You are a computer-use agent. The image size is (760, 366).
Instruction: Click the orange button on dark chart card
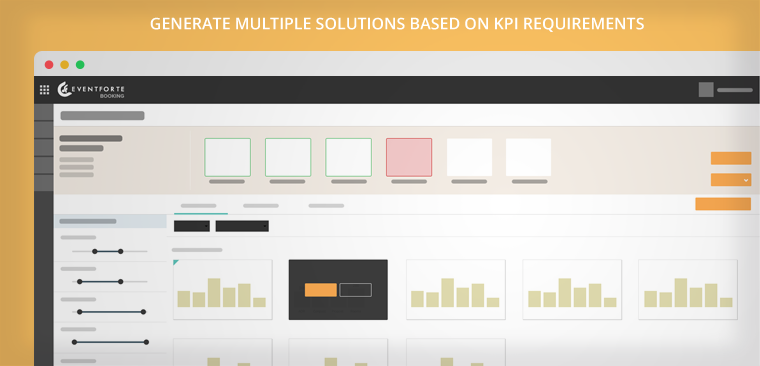pyautogui.click(x=321, y=290)
